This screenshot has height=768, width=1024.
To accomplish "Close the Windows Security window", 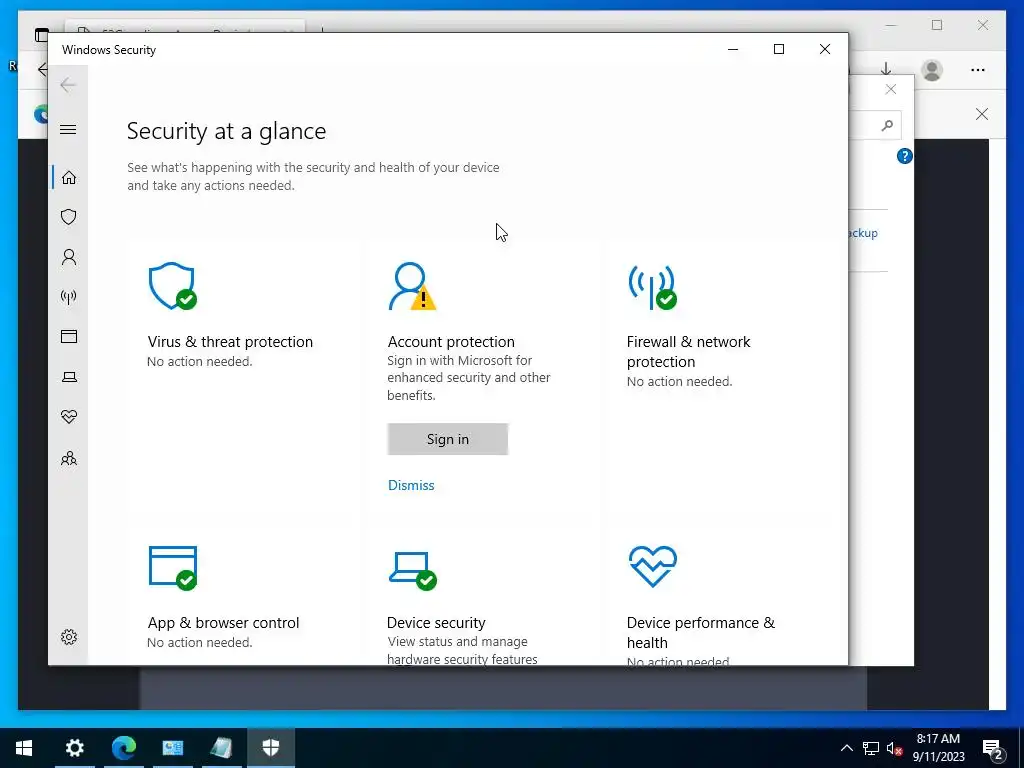I will [x=825, y=49].
